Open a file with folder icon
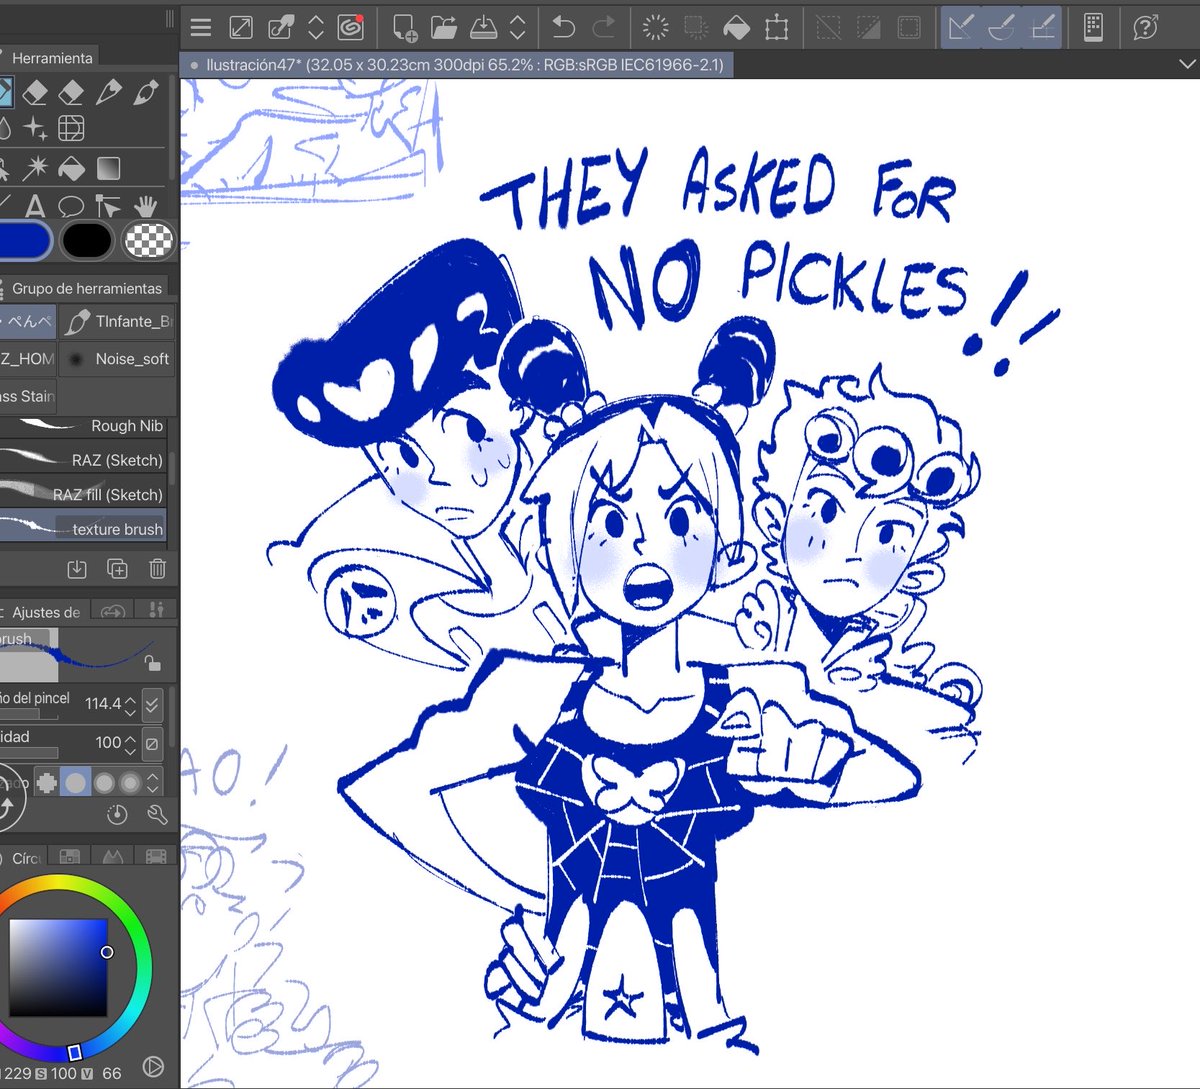The image size is (1200, 1089). (x=444, y=28)
